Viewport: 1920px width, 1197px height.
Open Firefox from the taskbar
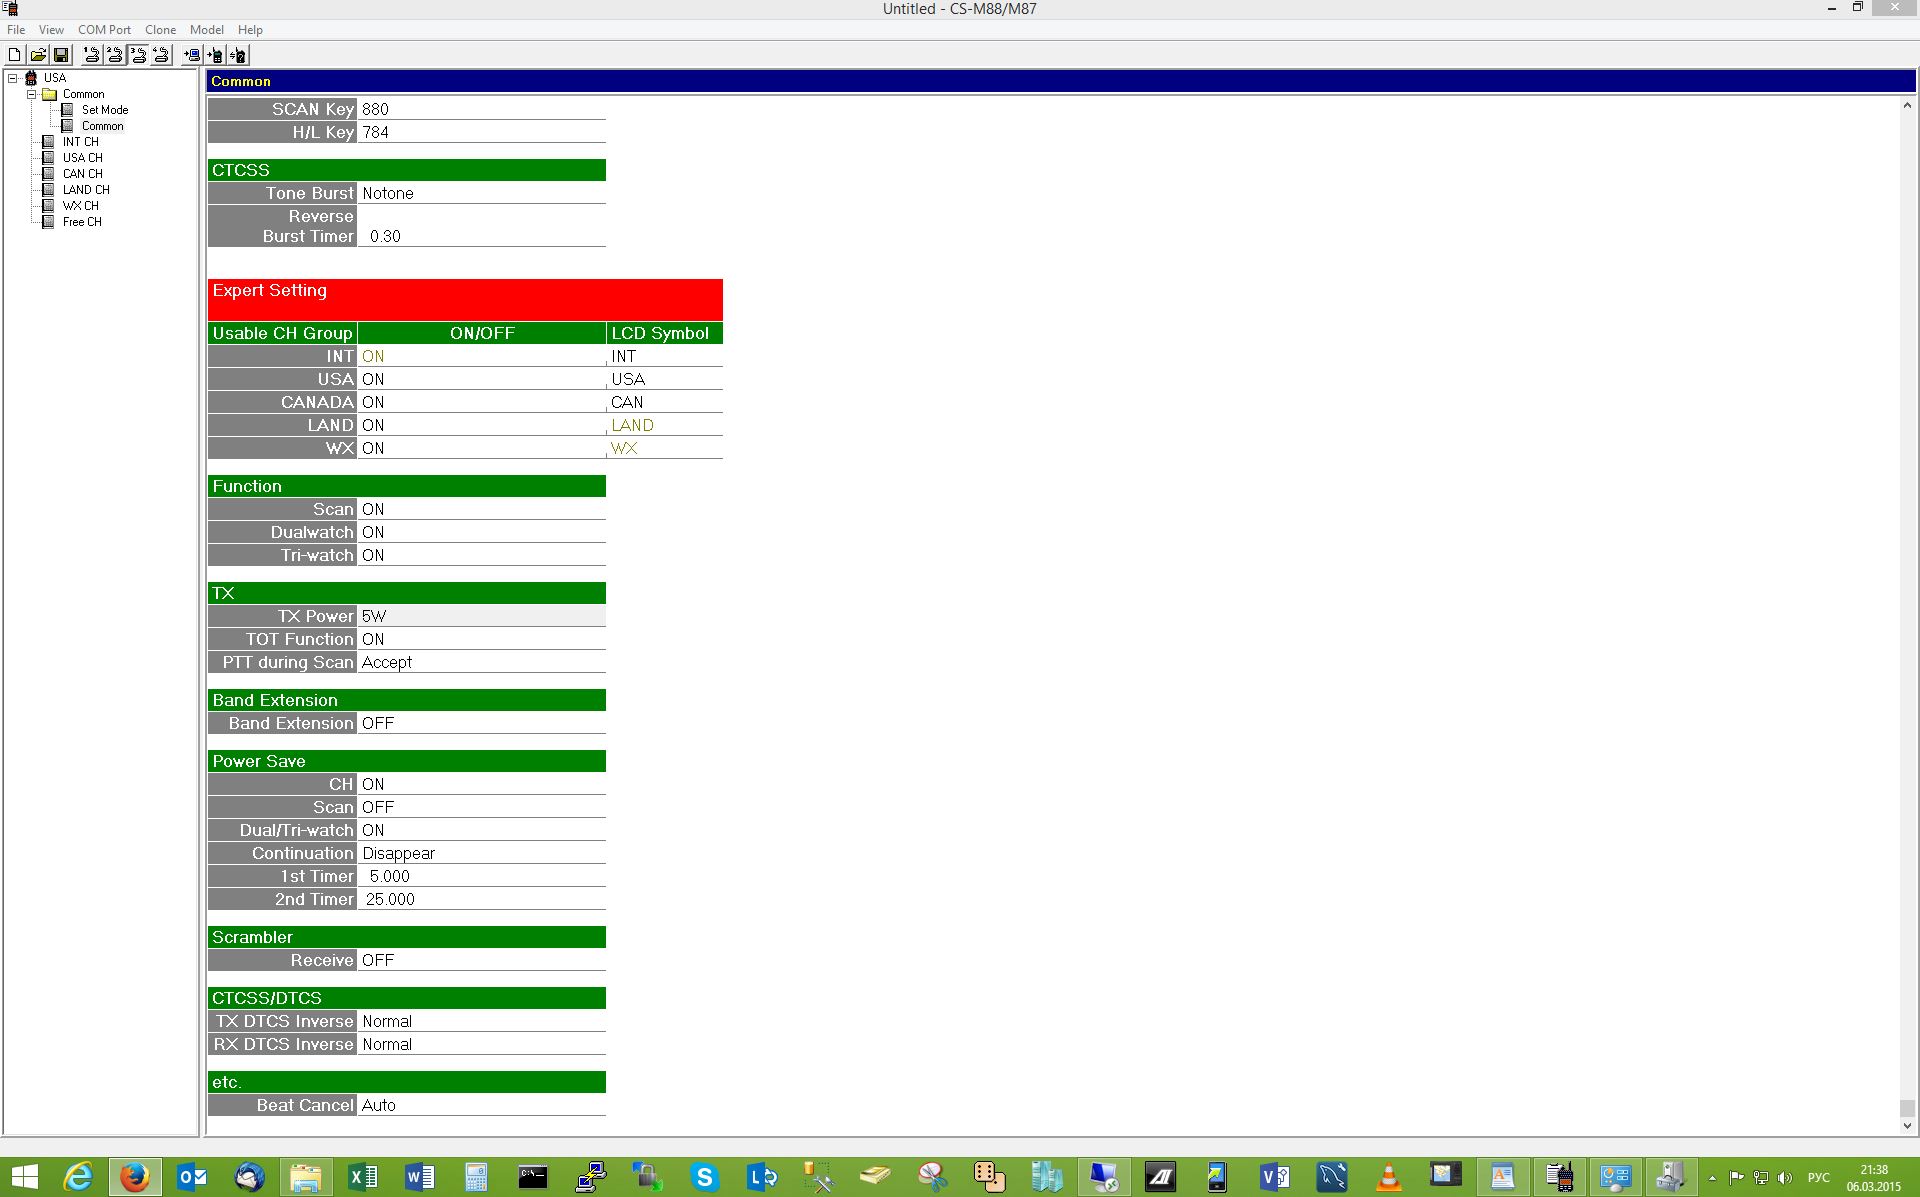[135, 1177]
